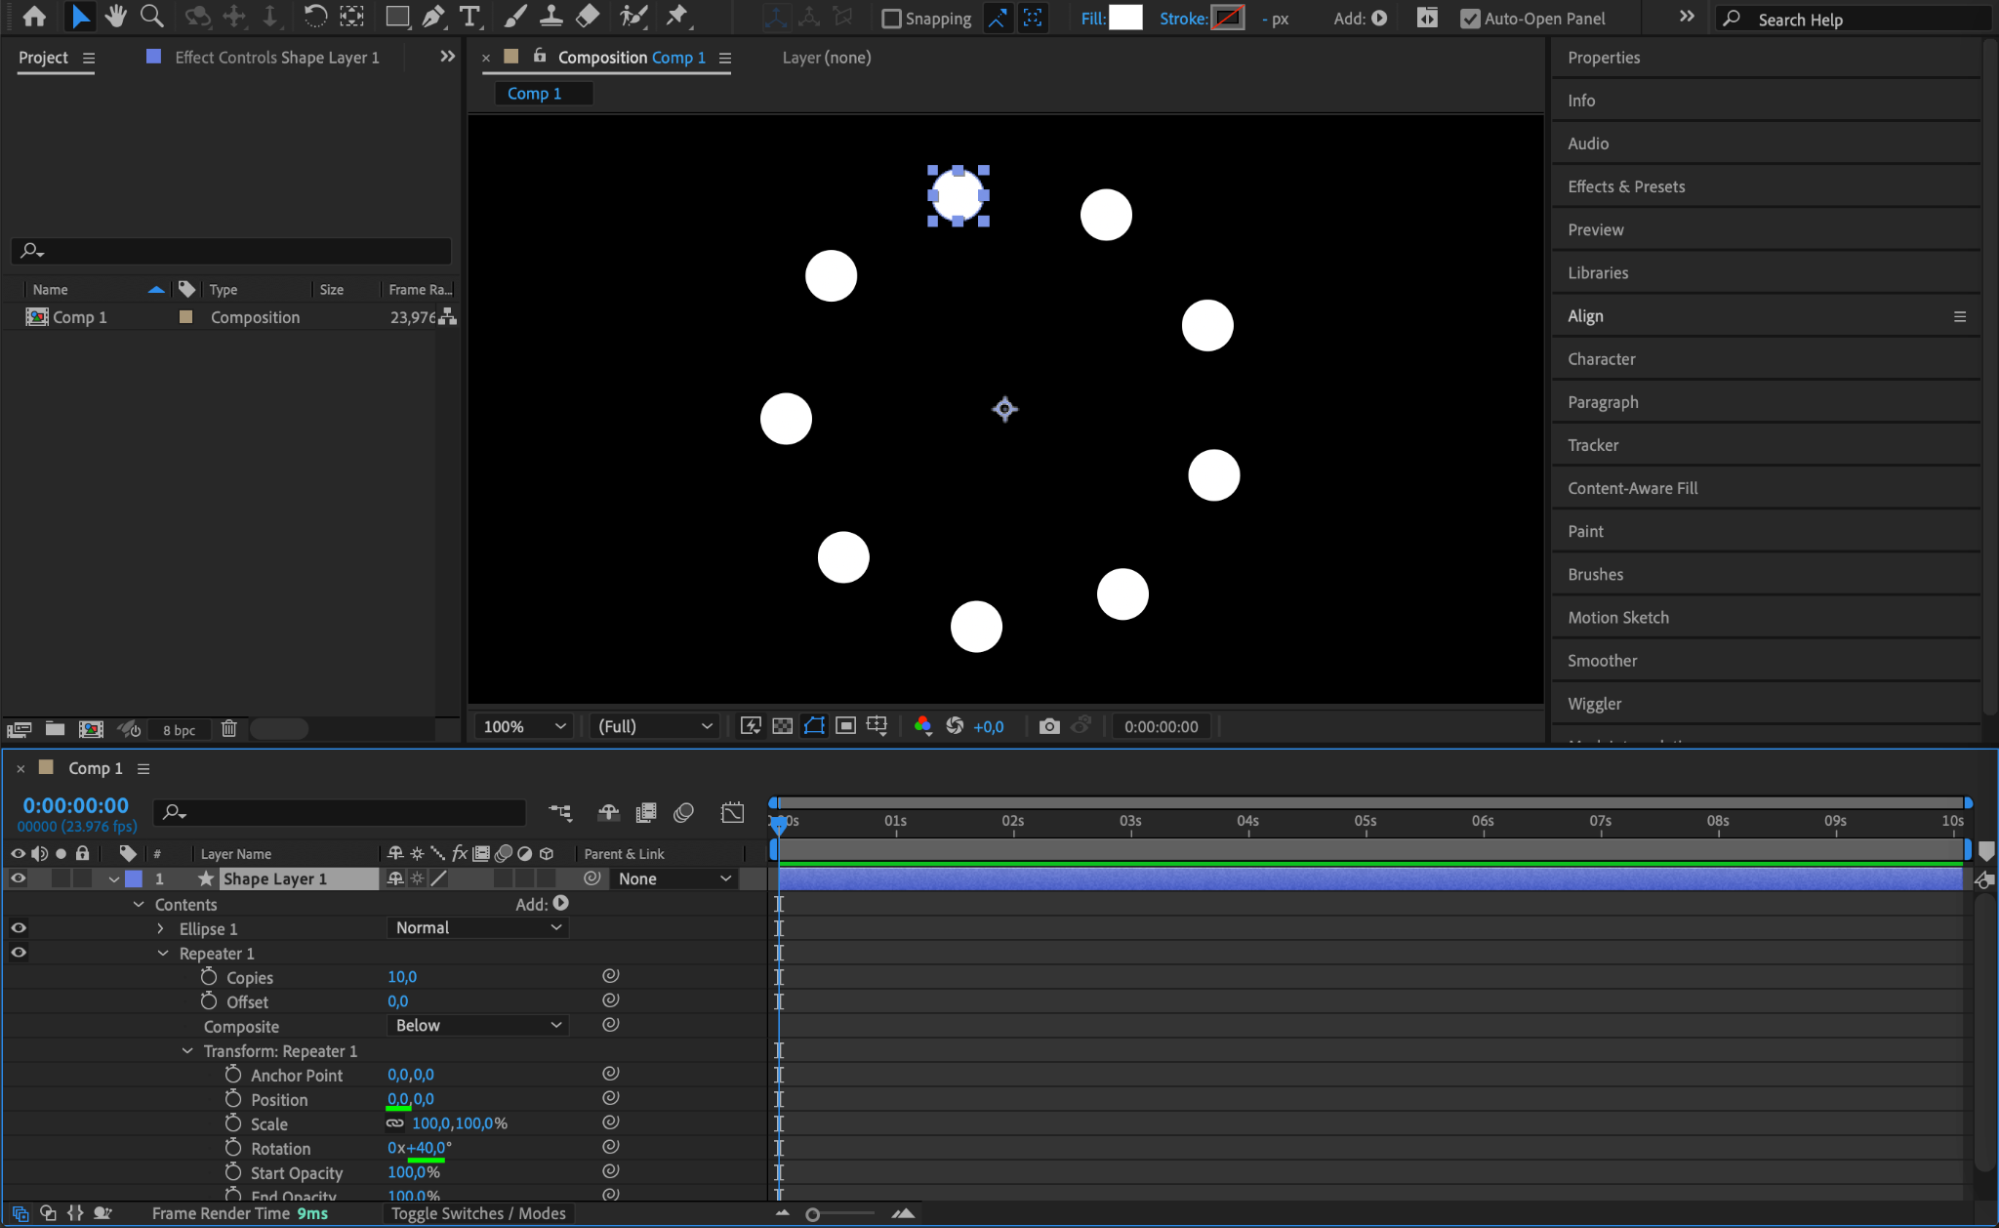Open the Composite Below dropdown

click(477, 1026)
